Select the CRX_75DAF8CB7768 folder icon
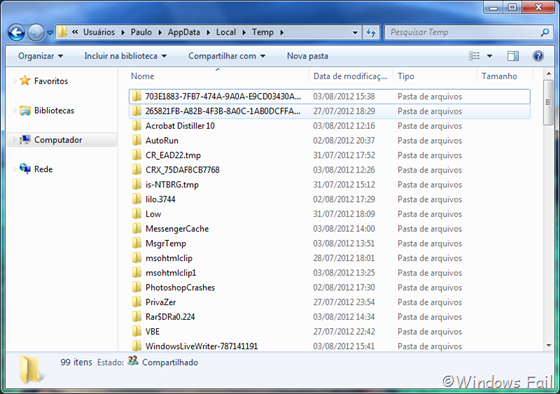This screenshot has height=394, width=560. pyautogui.click(x=136, y=170)
